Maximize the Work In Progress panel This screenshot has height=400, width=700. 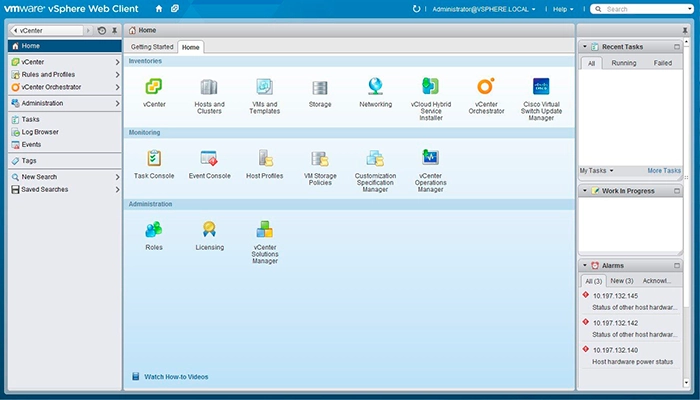point(677,191)
